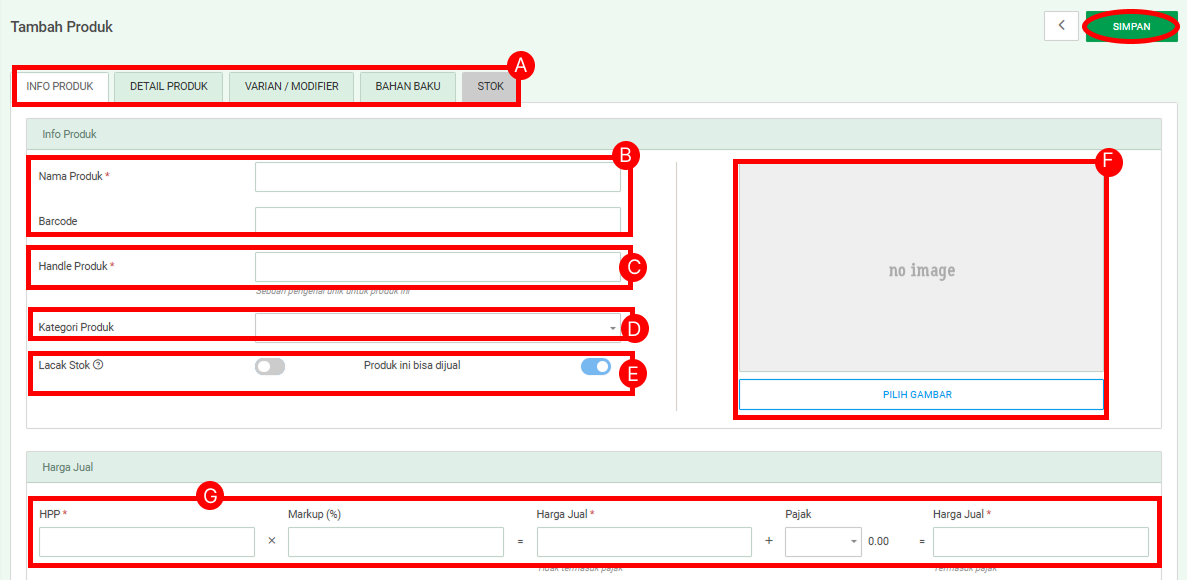
Task: Click the HPP input field
Action: click(147, 542)
